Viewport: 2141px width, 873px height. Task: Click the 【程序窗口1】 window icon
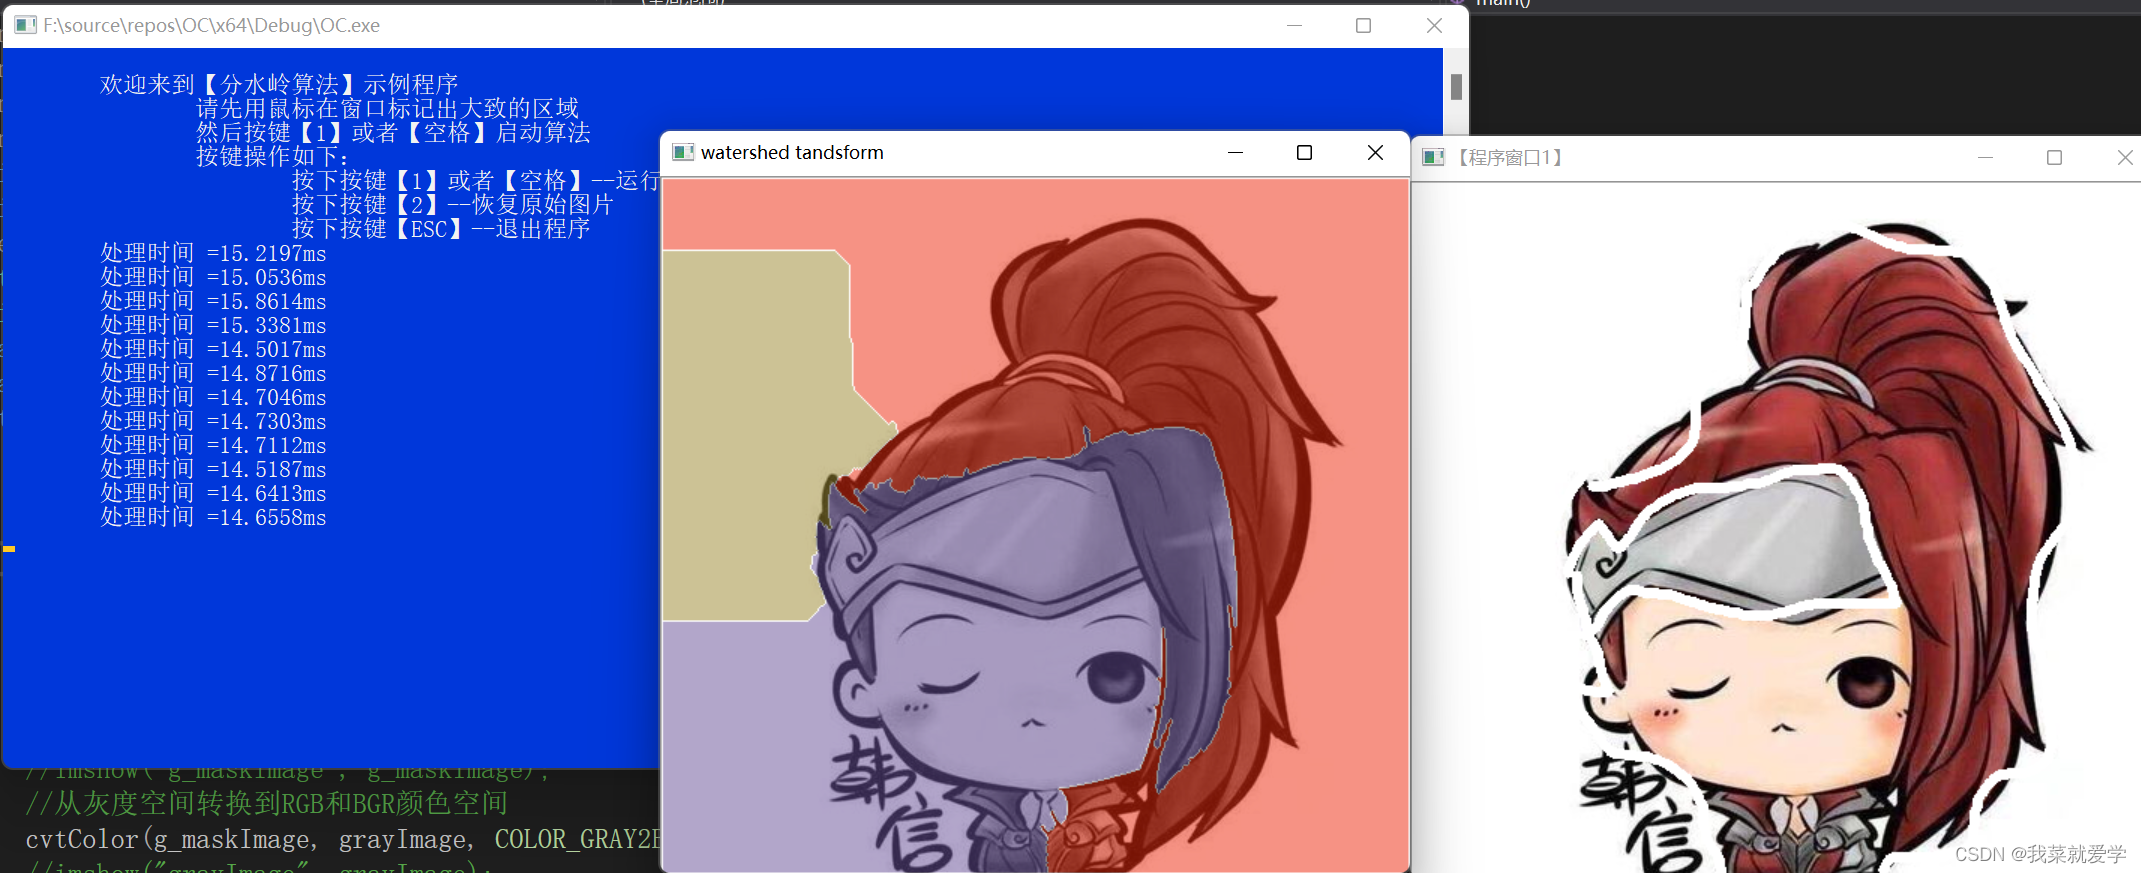1433,157
